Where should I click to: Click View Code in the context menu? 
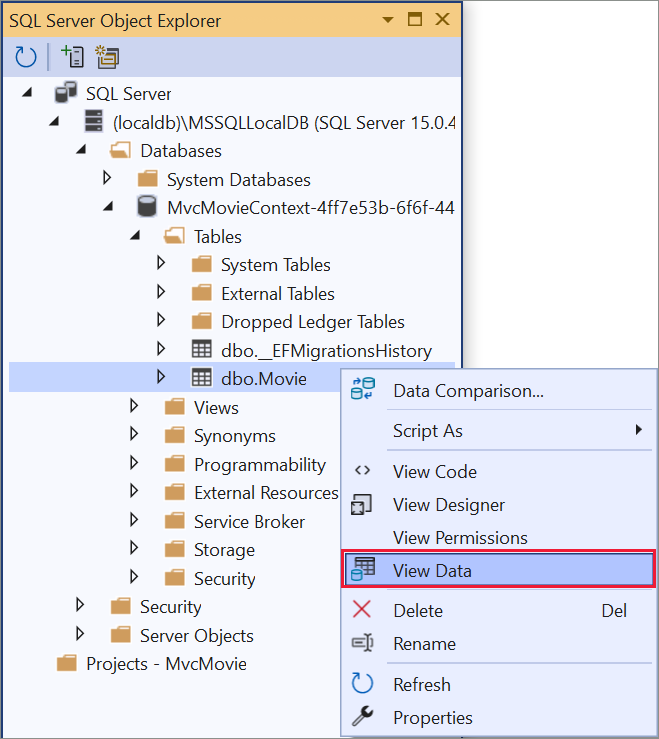click(x=435, y=472)
